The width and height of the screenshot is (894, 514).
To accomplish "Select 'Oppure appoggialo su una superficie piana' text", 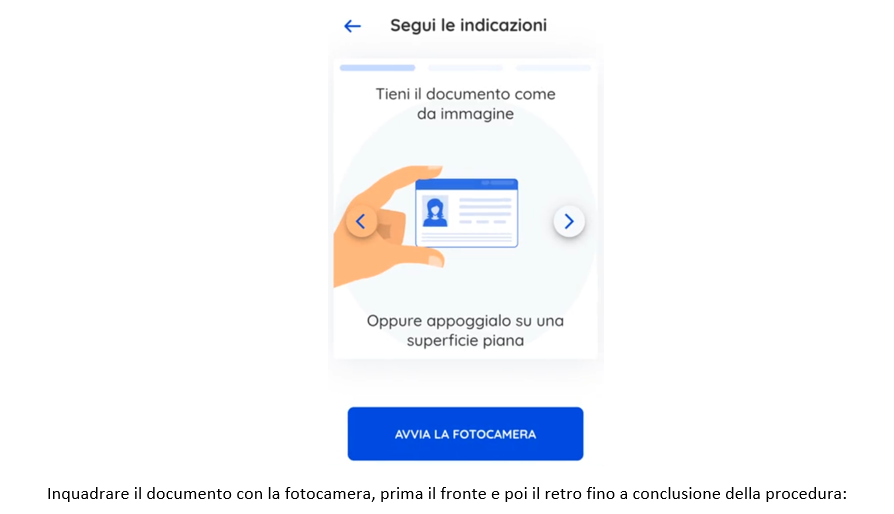I will pyautogui.click(x=465, y=331).
